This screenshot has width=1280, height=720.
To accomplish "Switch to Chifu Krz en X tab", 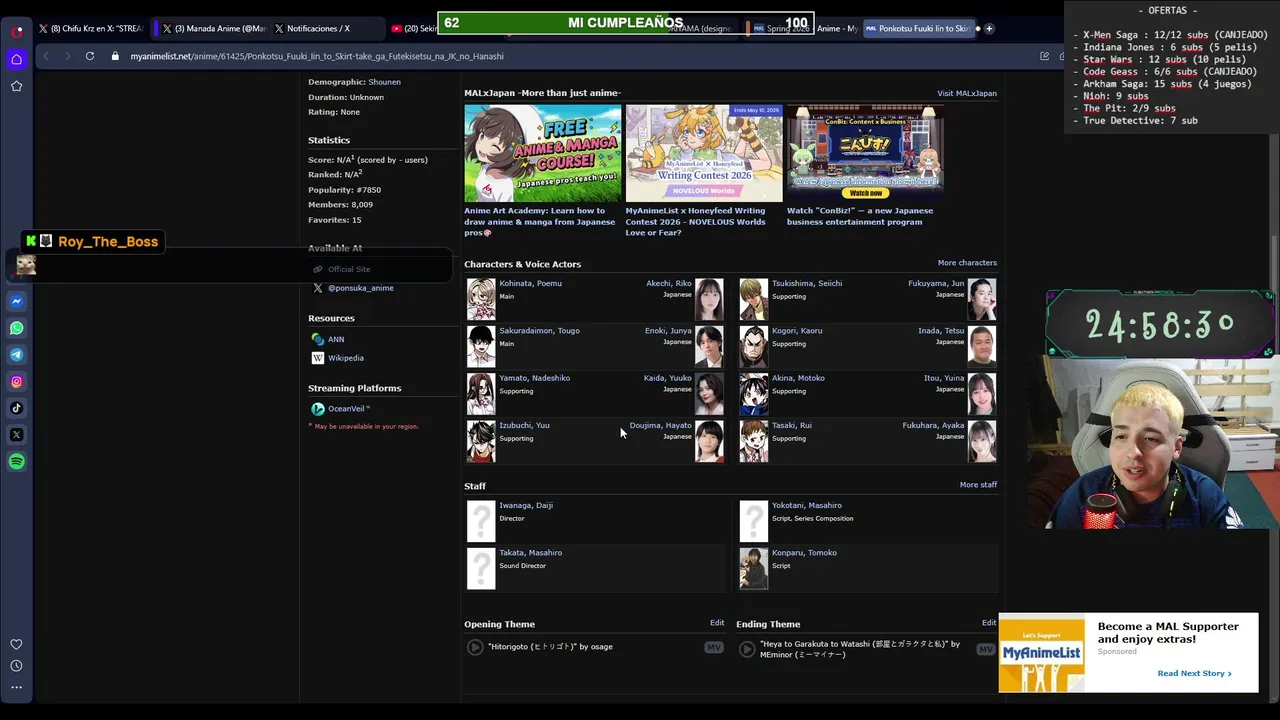I will [90, 29].
